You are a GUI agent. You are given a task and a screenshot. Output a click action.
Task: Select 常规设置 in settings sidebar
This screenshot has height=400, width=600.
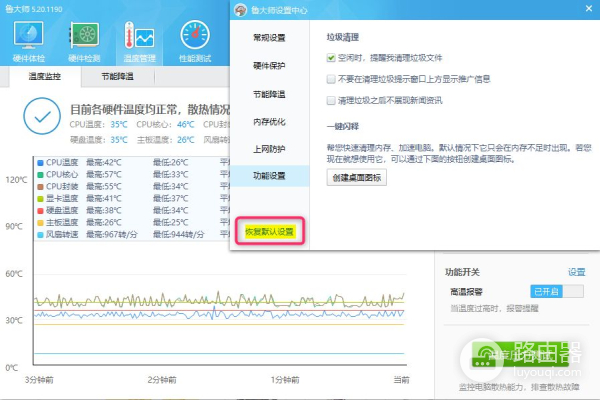(269, 38)
